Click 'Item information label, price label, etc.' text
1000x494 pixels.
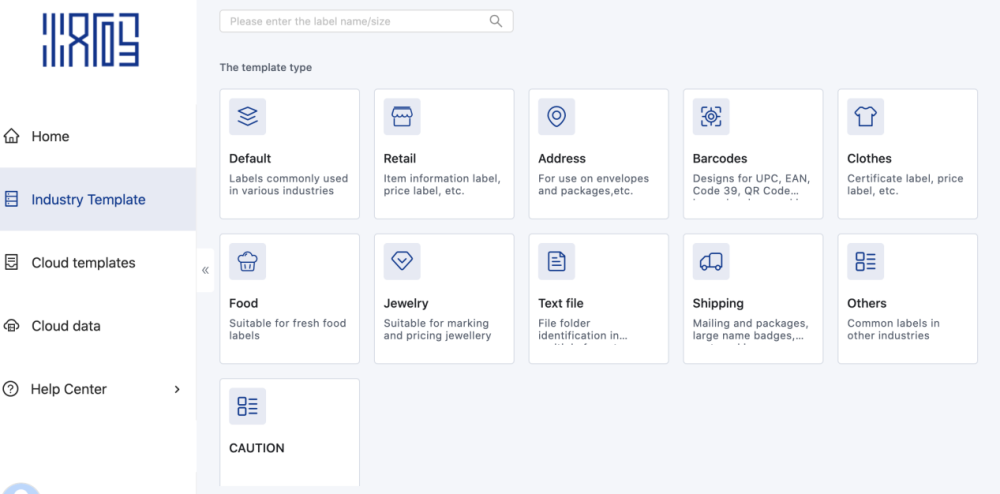pos(442,184)
